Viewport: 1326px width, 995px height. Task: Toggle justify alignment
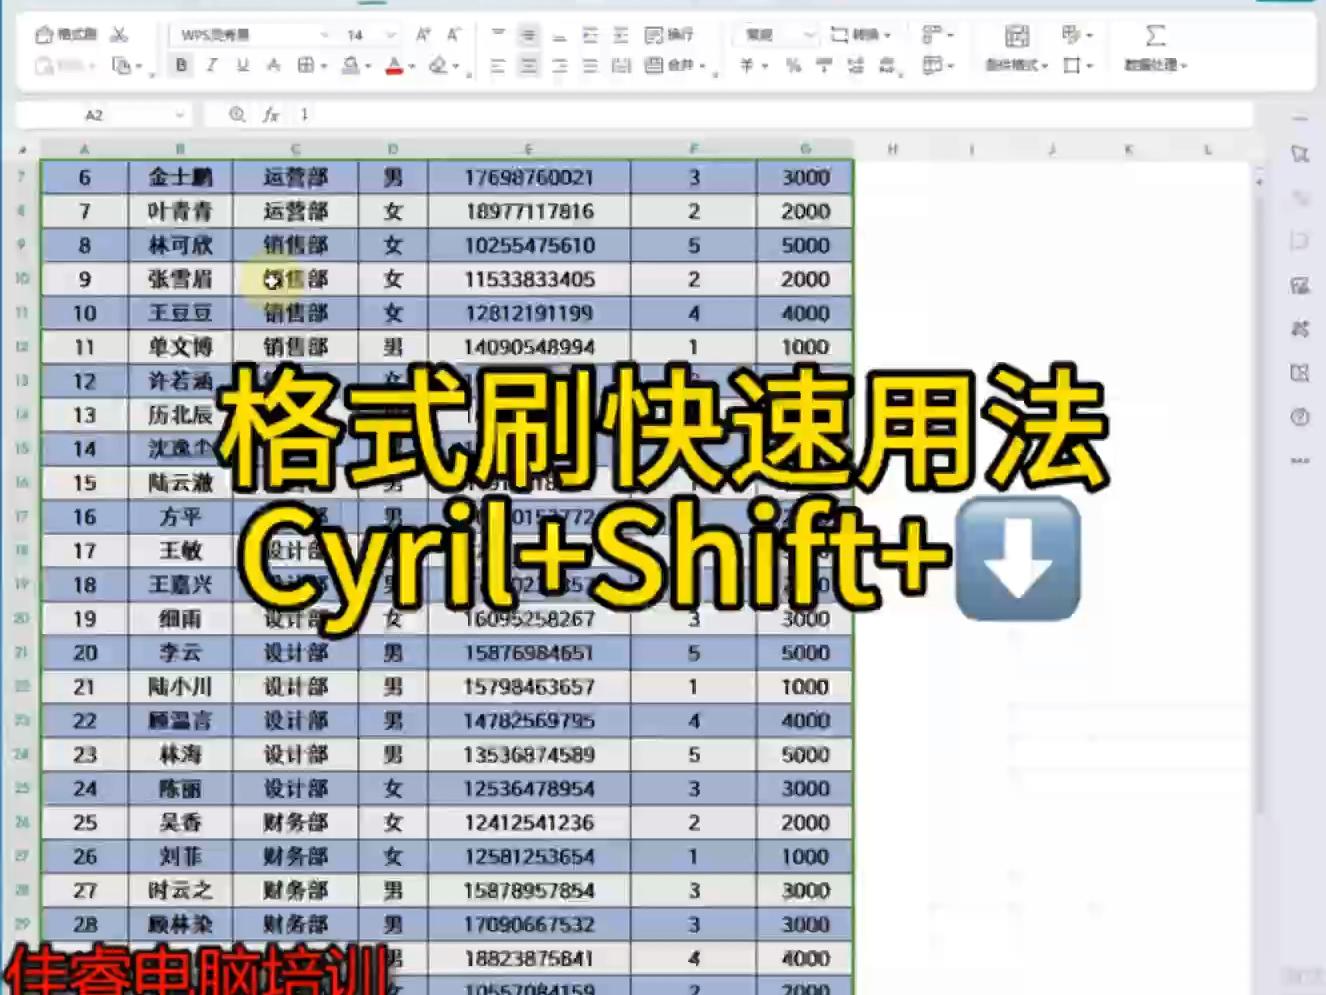click(x=590, y=66)
